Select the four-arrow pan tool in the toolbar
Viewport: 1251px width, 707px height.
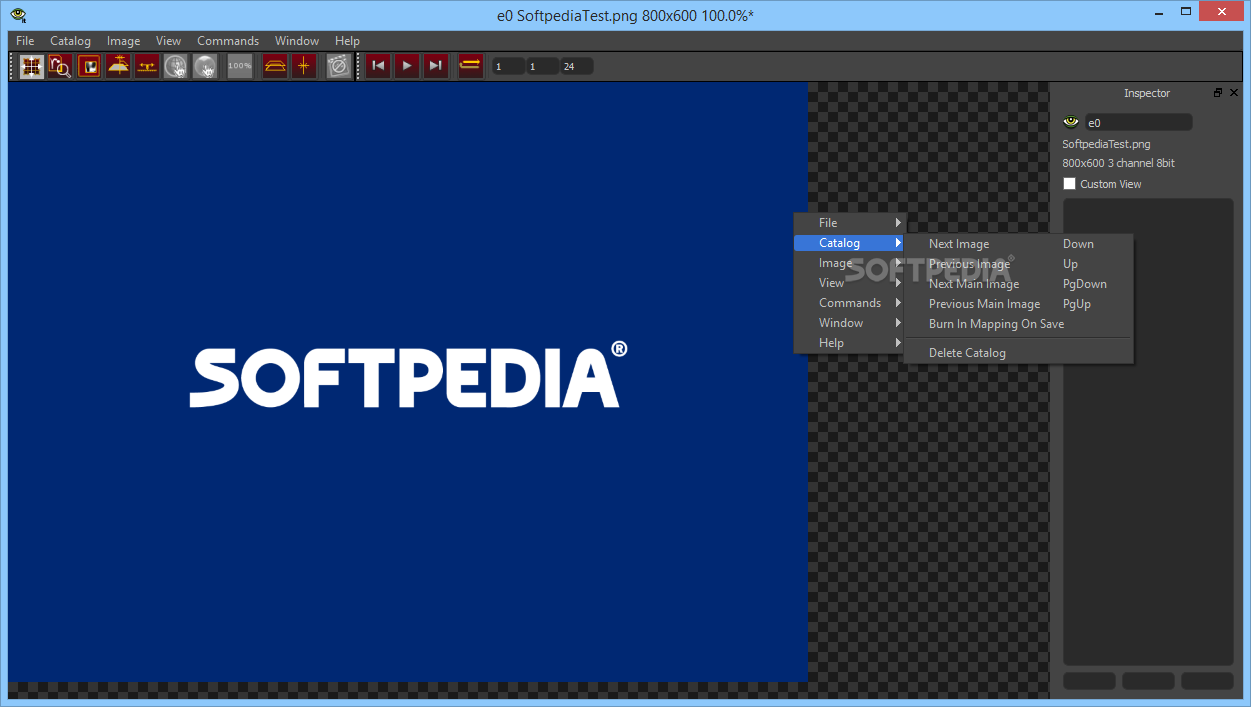[x=32, y=66]
